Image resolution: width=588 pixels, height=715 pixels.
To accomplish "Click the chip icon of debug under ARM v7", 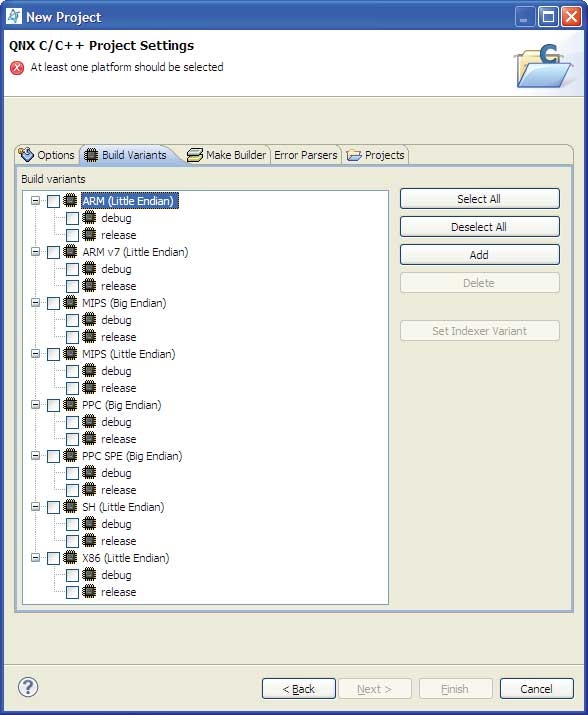I will point(89,269).
